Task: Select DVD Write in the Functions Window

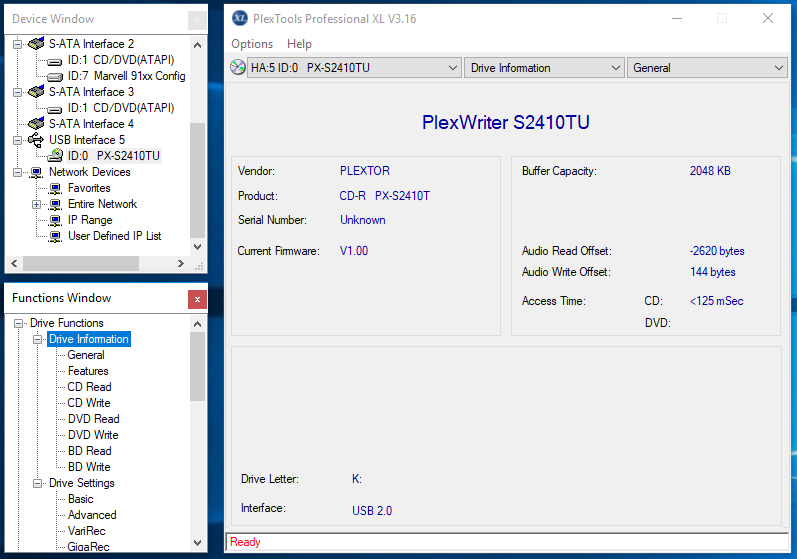Action: (93, 435)
